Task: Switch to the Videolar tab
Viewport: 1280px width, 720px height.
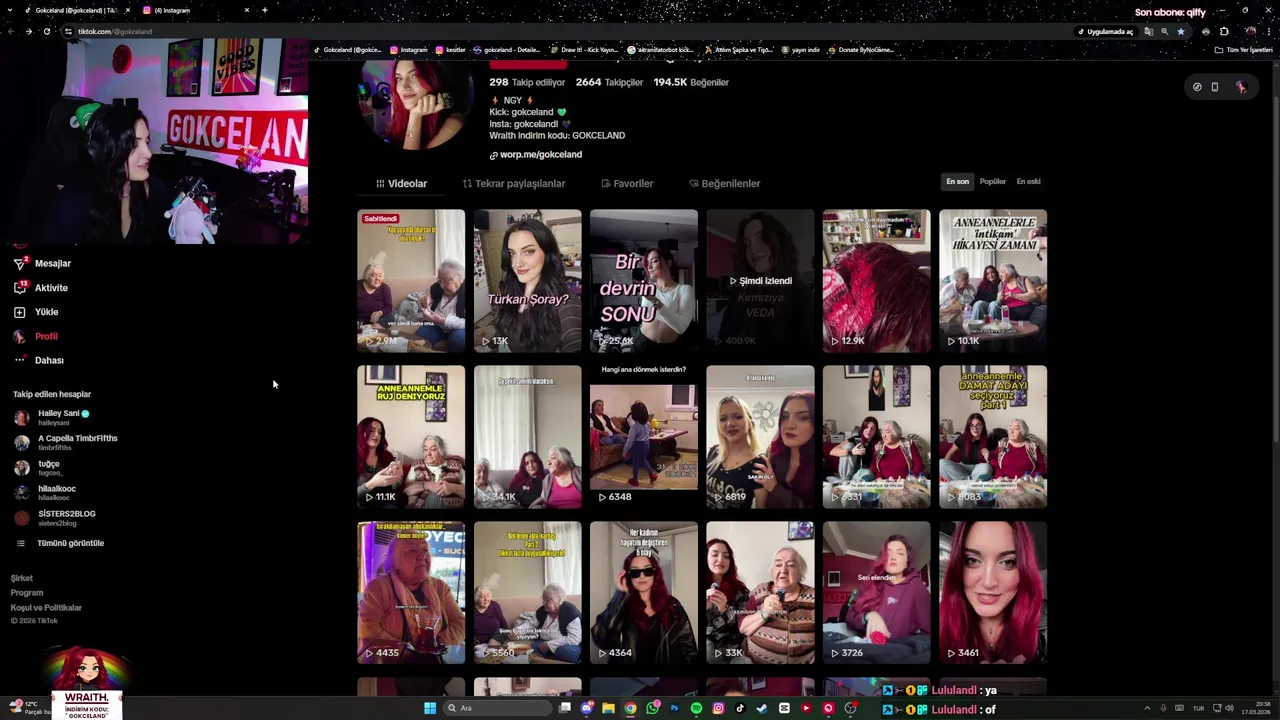Action: click(x=401, y=184)
